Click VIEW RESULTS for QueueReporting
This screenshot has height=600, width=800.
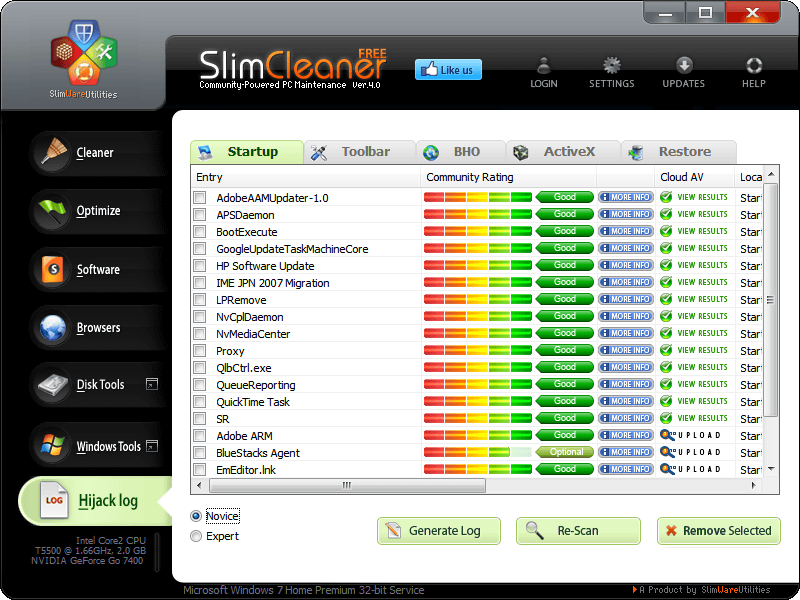tap(702, 384)
